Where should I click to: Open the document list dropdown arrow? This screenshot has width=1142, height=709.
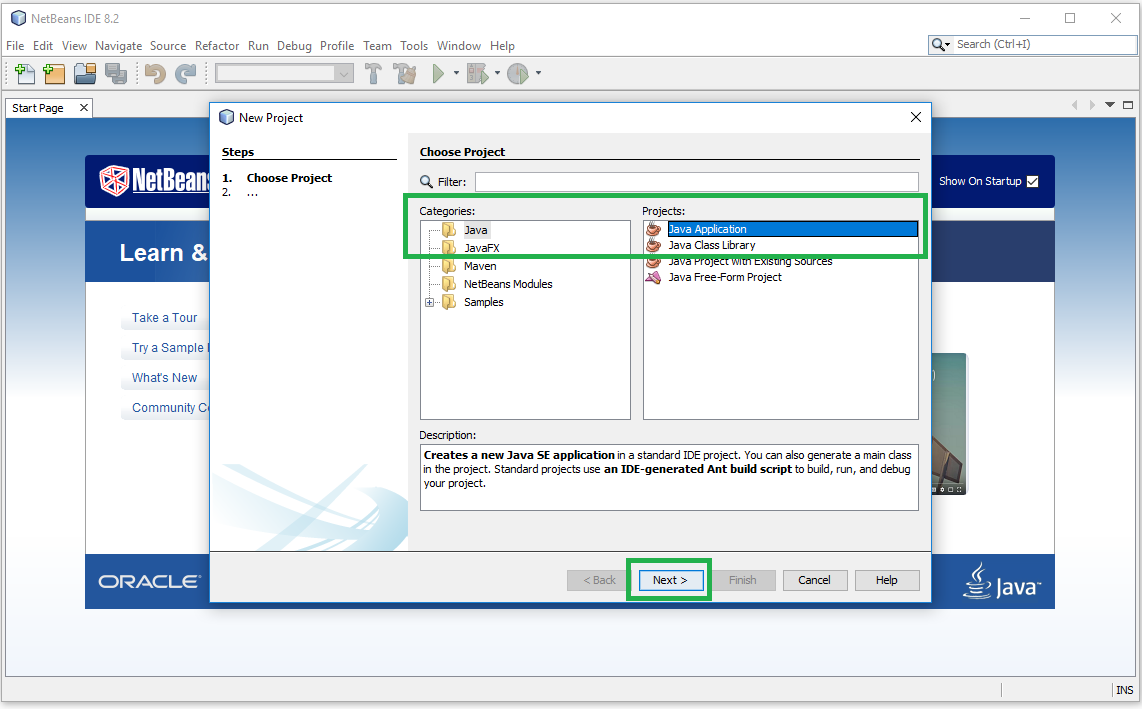1110,105
